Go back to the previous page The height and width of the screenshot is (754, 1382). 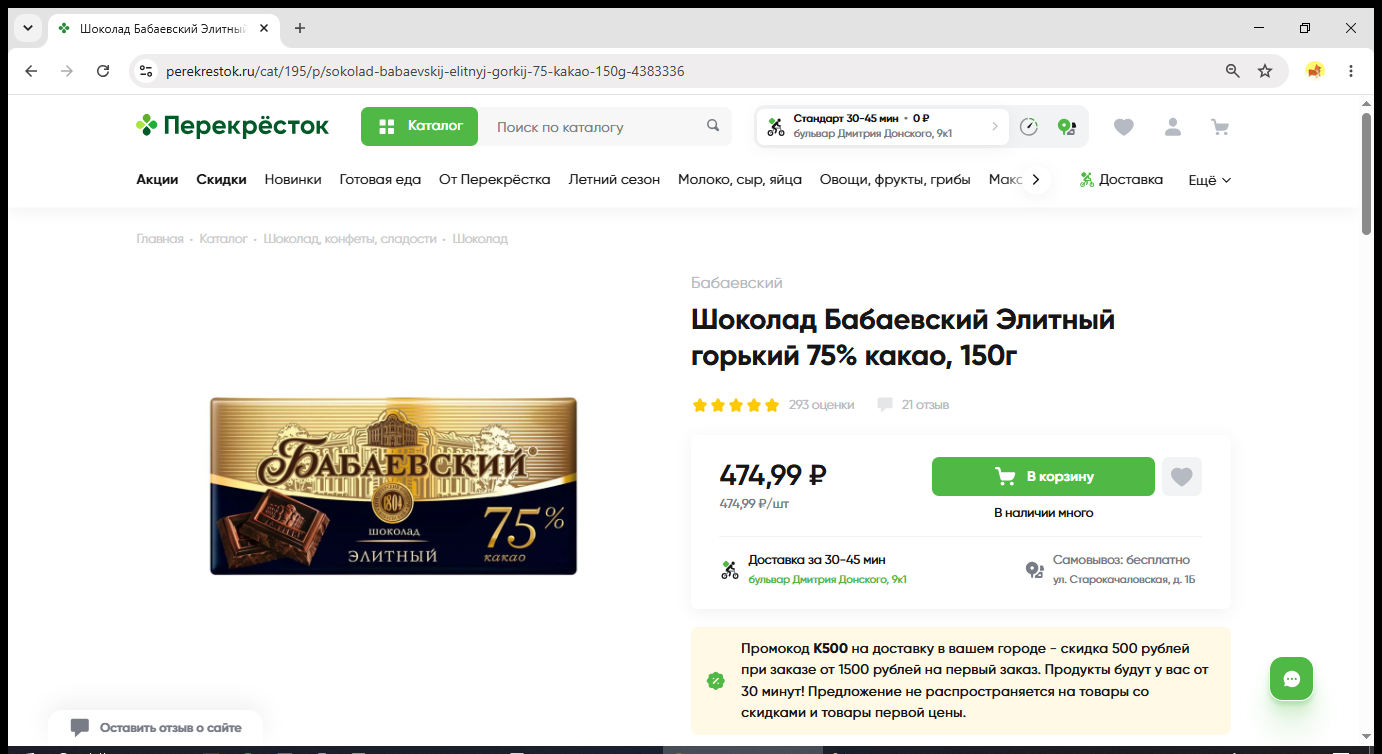coord(31,71)
